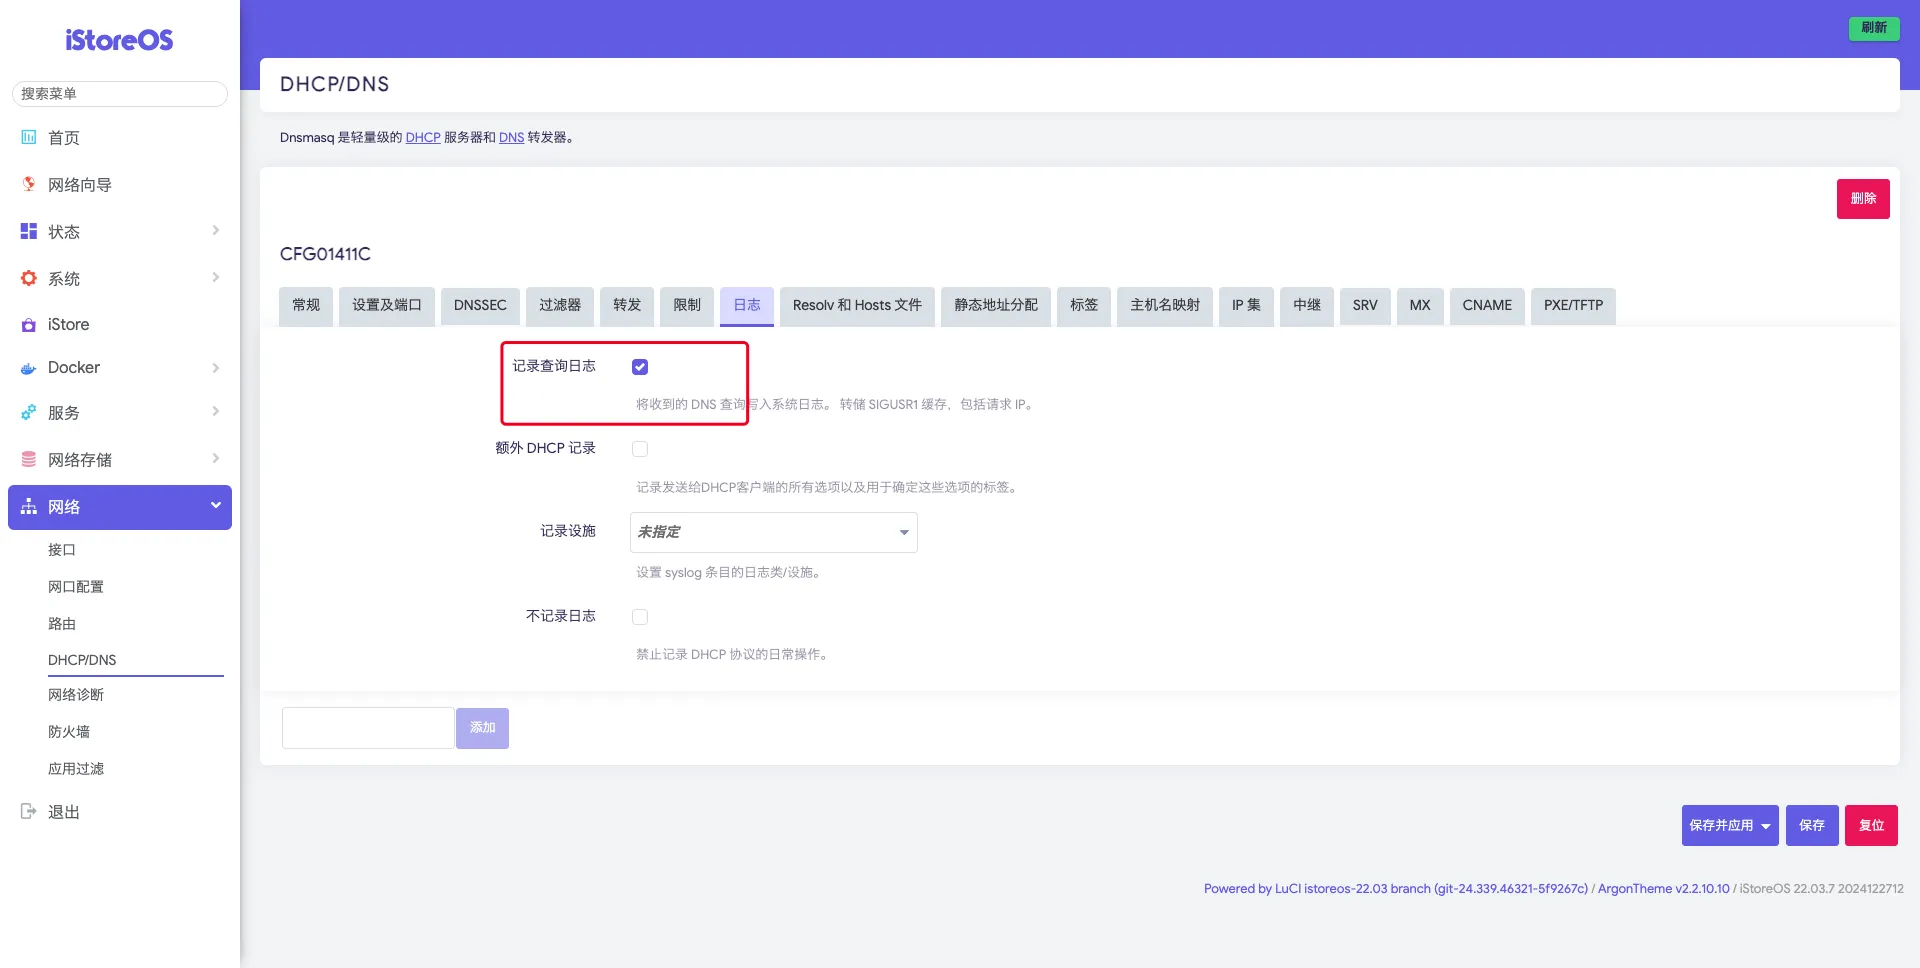The width and height of the screenshot is (1920, 968).
Task: Uncheck the 记录查询日志 checkbox
Action: [x=640, y=367]
